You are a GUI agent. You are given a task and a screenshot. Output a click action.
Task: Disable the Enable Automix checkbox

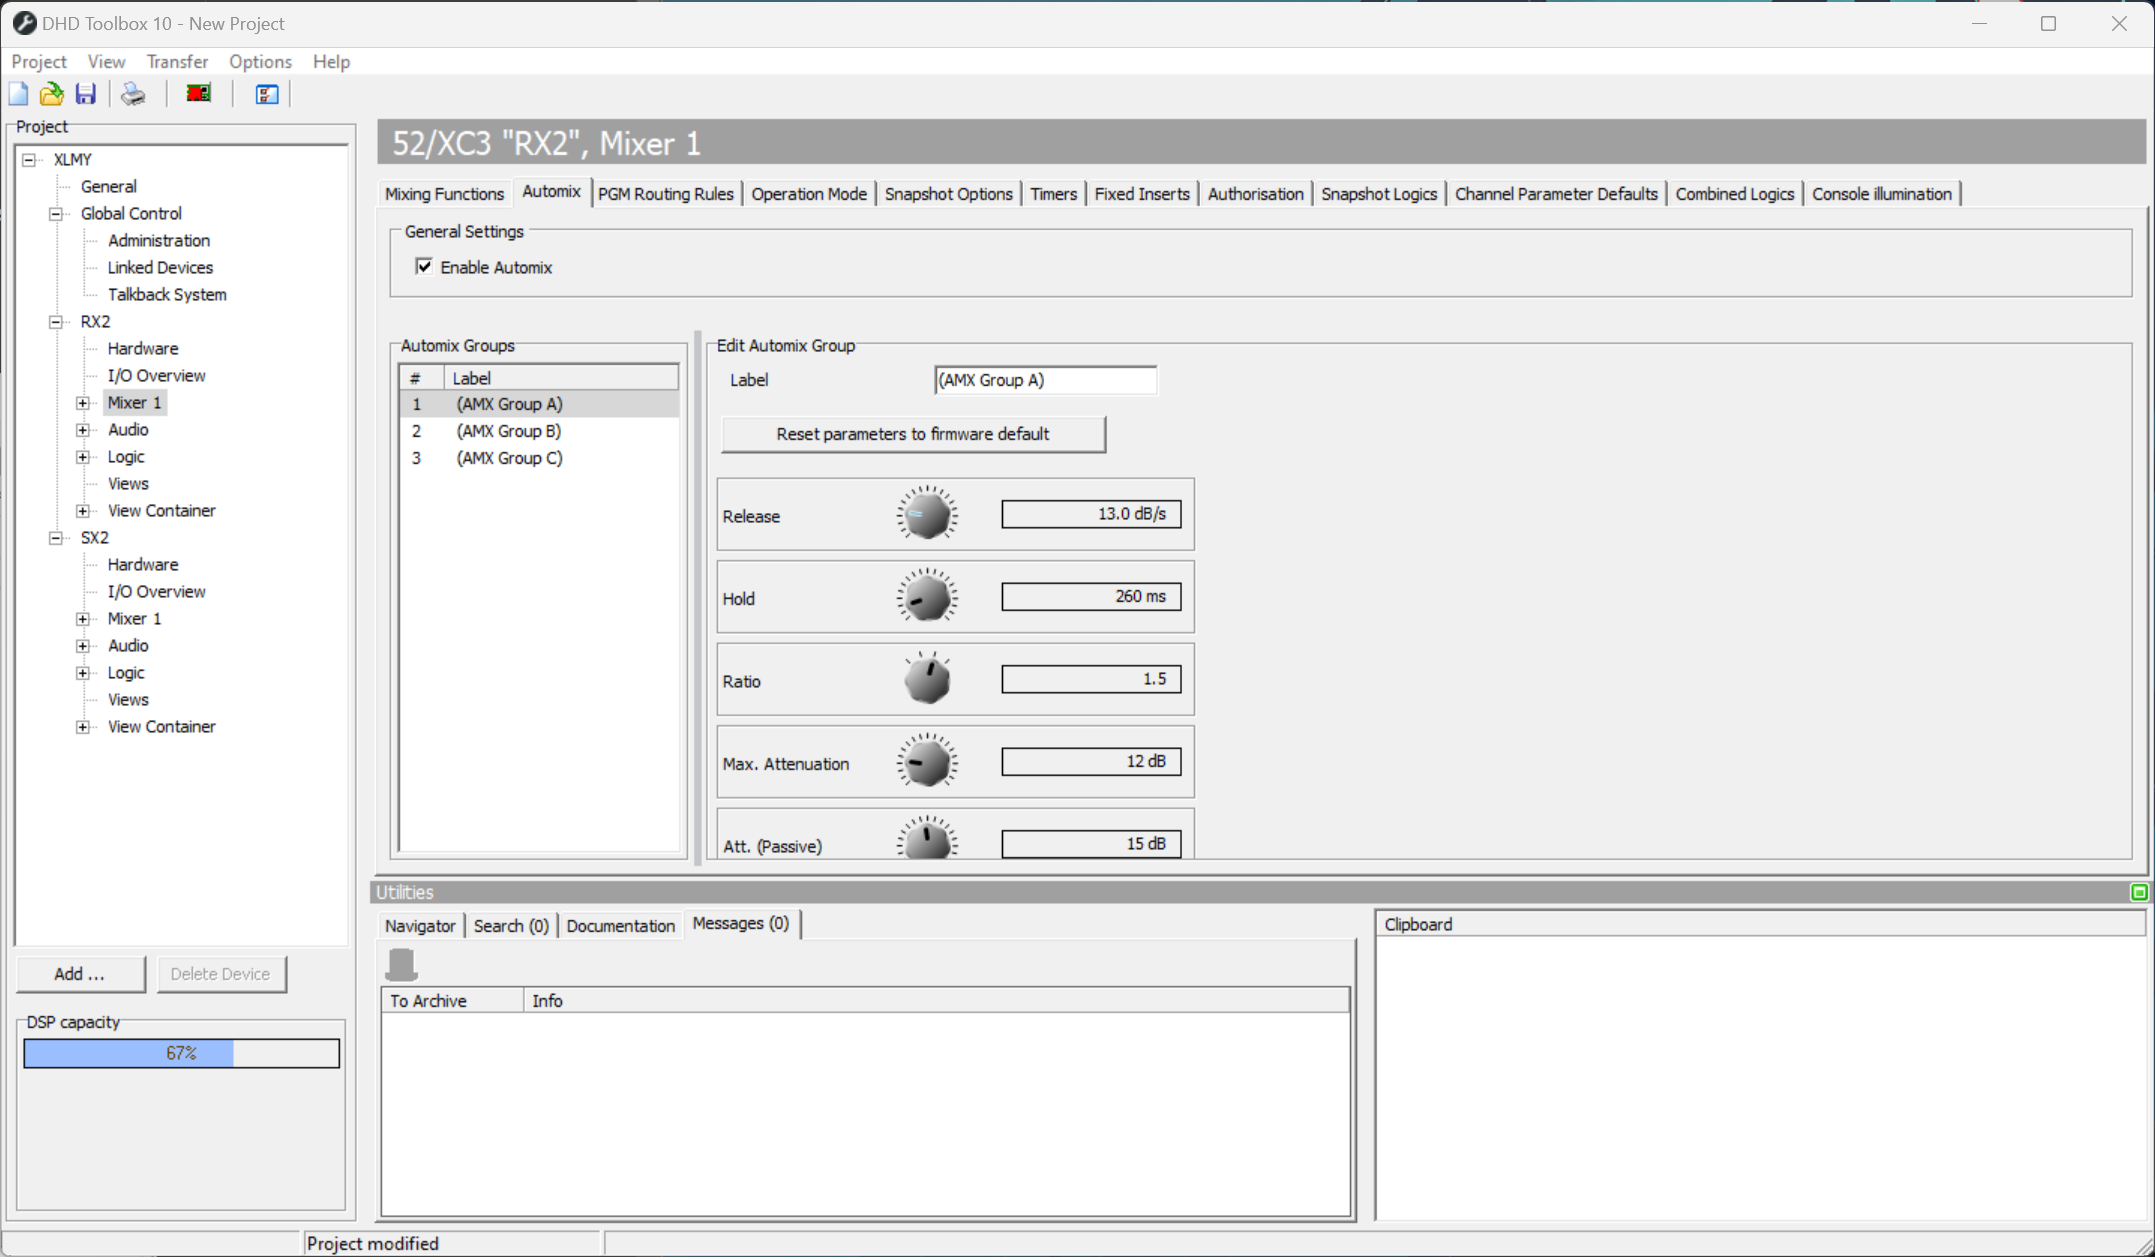(424, 266)
